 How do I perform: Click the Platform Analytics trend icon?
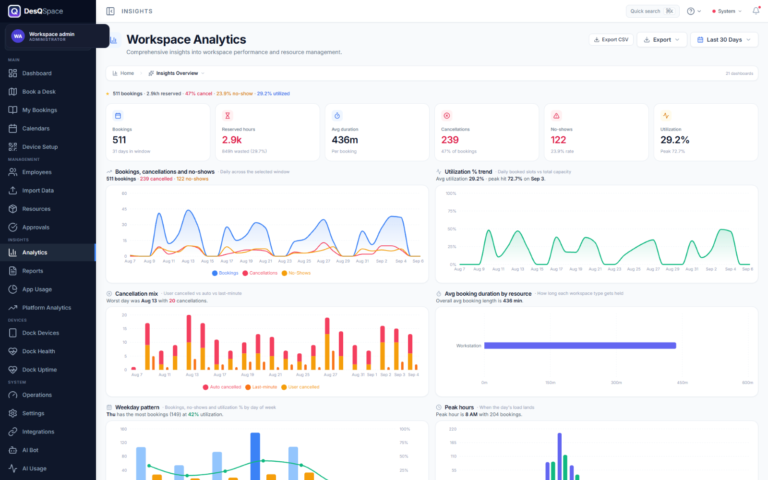[x=13, y=308]
